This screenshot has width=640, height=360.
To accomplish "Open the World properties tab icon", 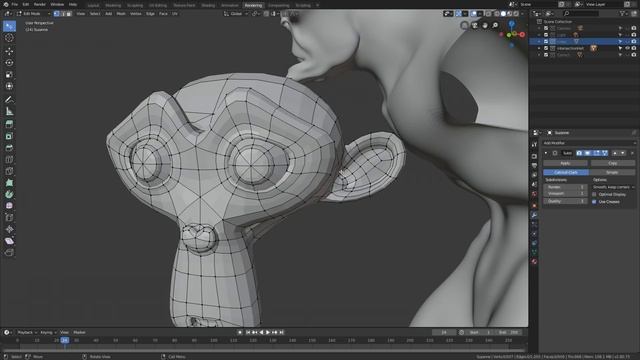I will click(x=534, y=195).
